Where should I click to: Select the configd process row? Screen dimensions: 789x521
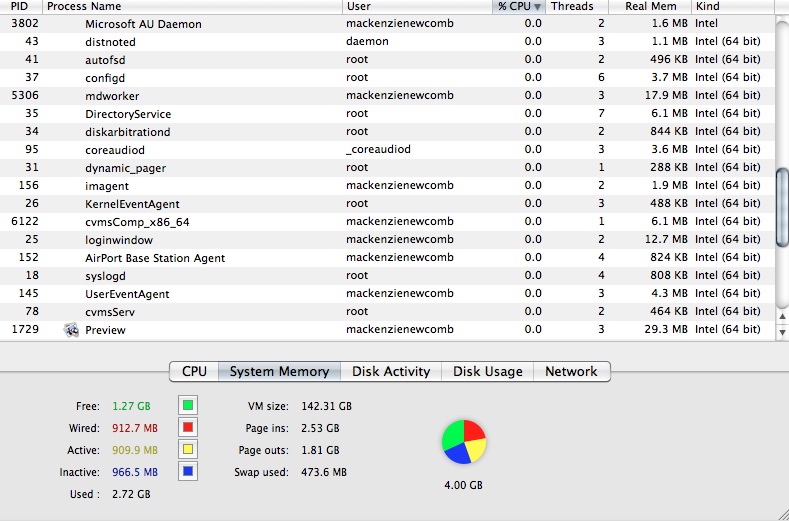click(x=387, y=78)
